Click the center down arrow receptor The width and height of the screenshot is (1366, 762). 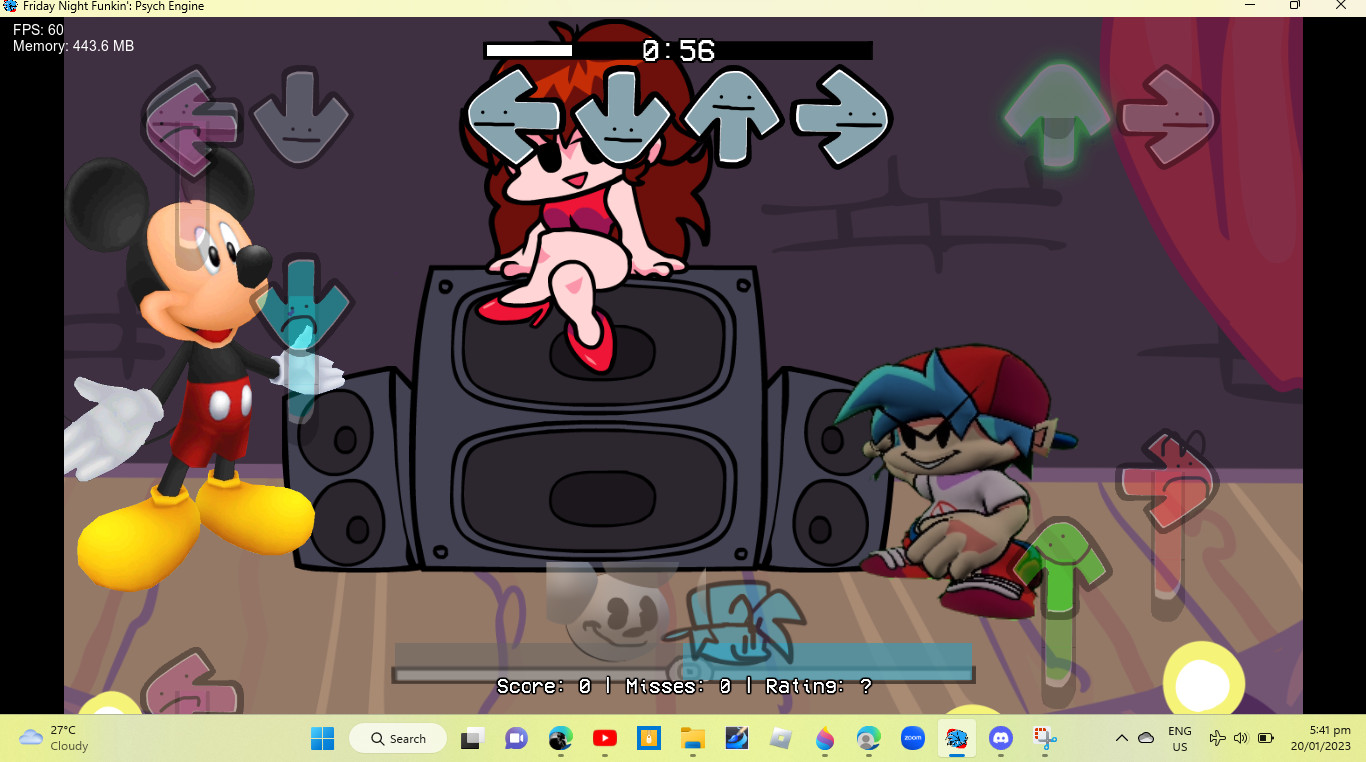point(622,117)
